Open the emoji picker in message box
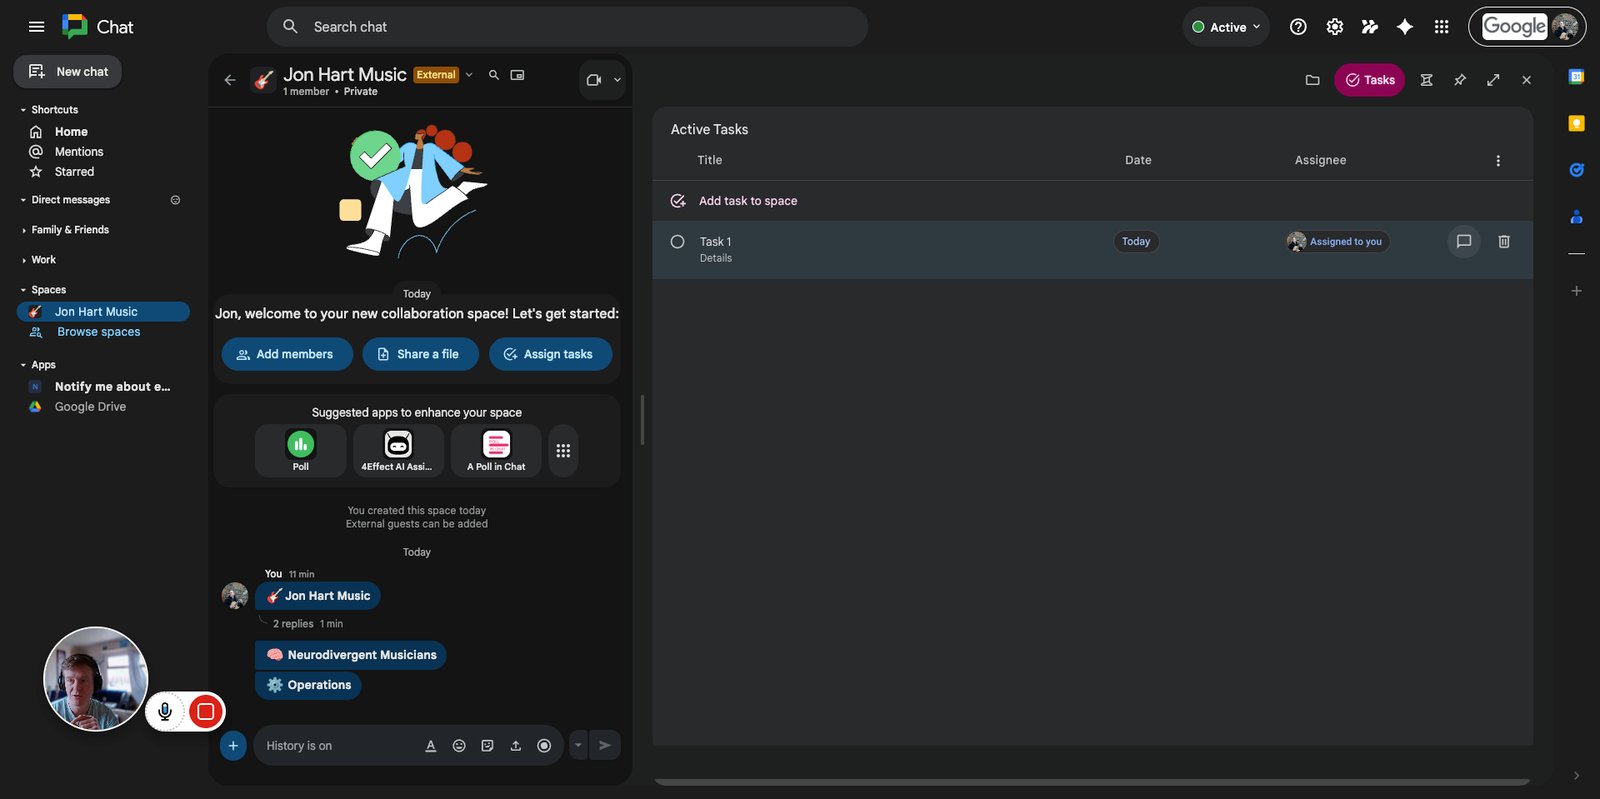 pyautogui.click(x=459, y=745)
